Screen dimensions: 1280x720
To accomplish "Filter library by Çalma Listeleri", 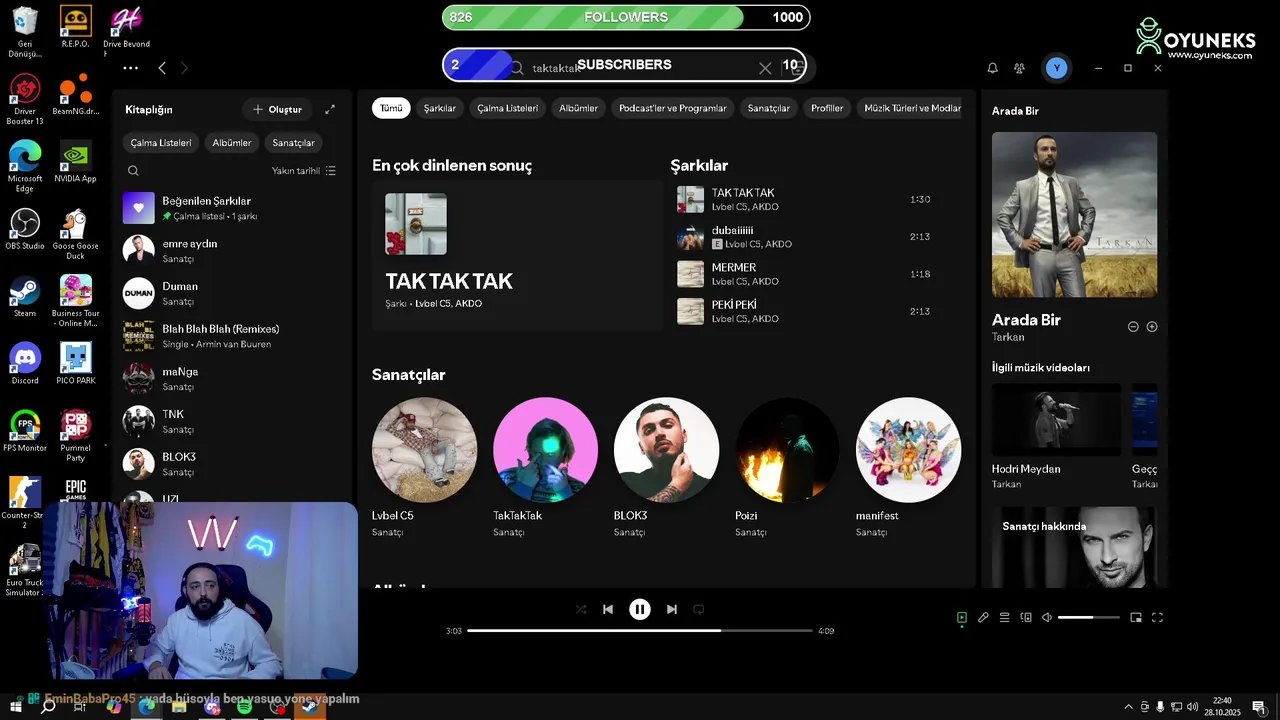I will coord(161,143).
